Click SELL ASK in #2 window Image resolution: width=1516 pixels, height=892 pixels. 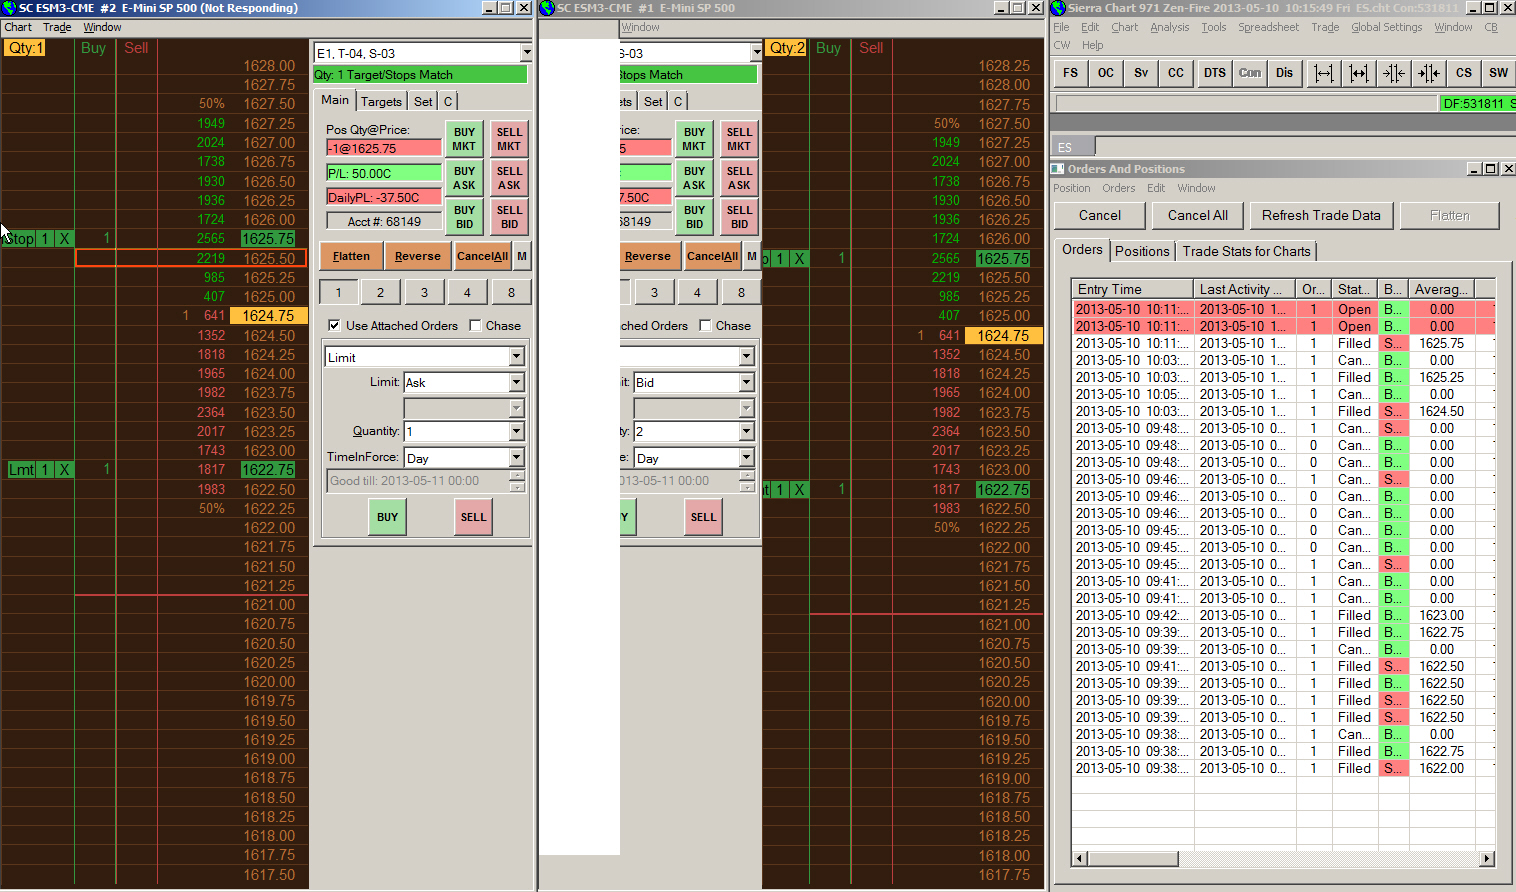pos(510,178)
